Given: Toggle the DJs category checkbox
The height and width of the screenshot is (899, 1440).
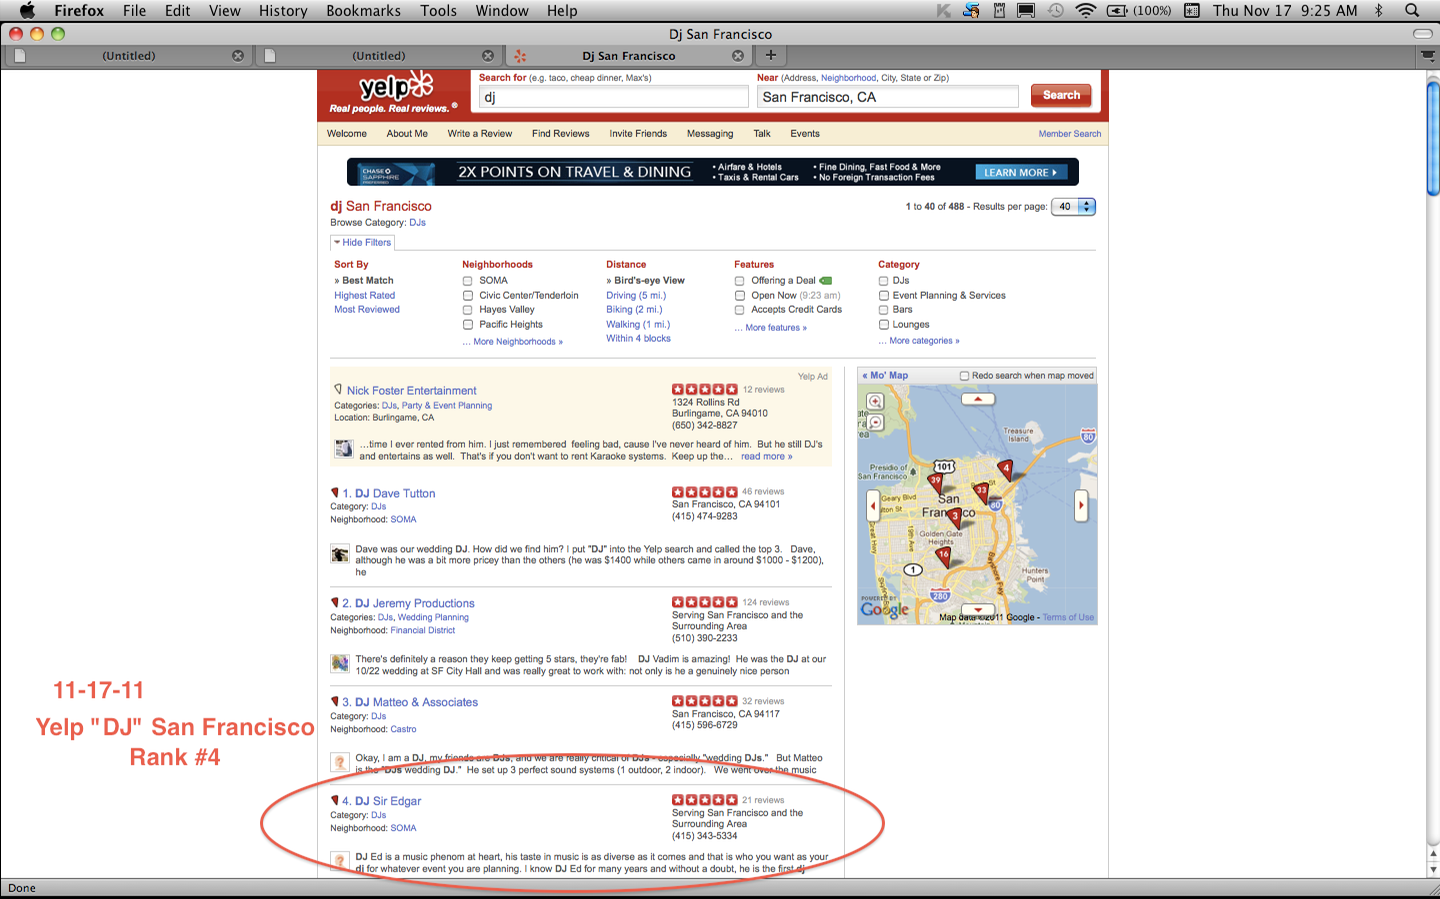Looking at the screenshot, I should [884, 281].
